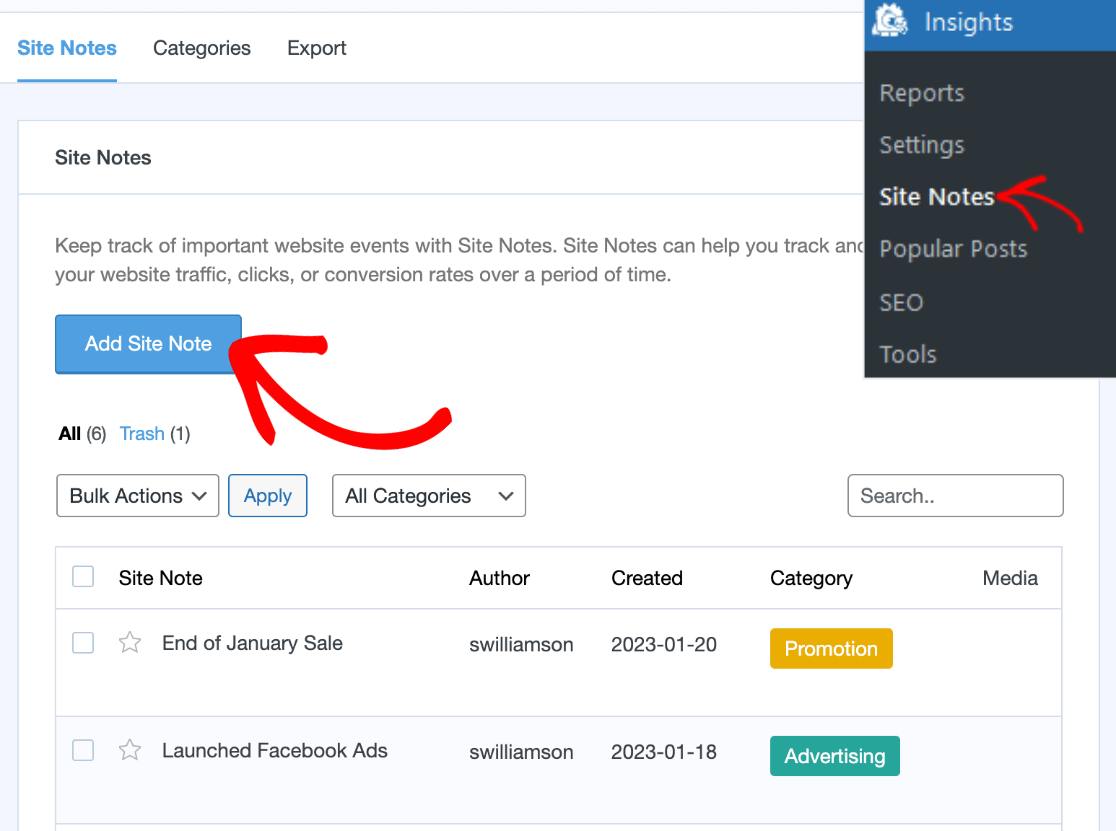
Task: View the Trash filter link
Action: coord(142,433)
